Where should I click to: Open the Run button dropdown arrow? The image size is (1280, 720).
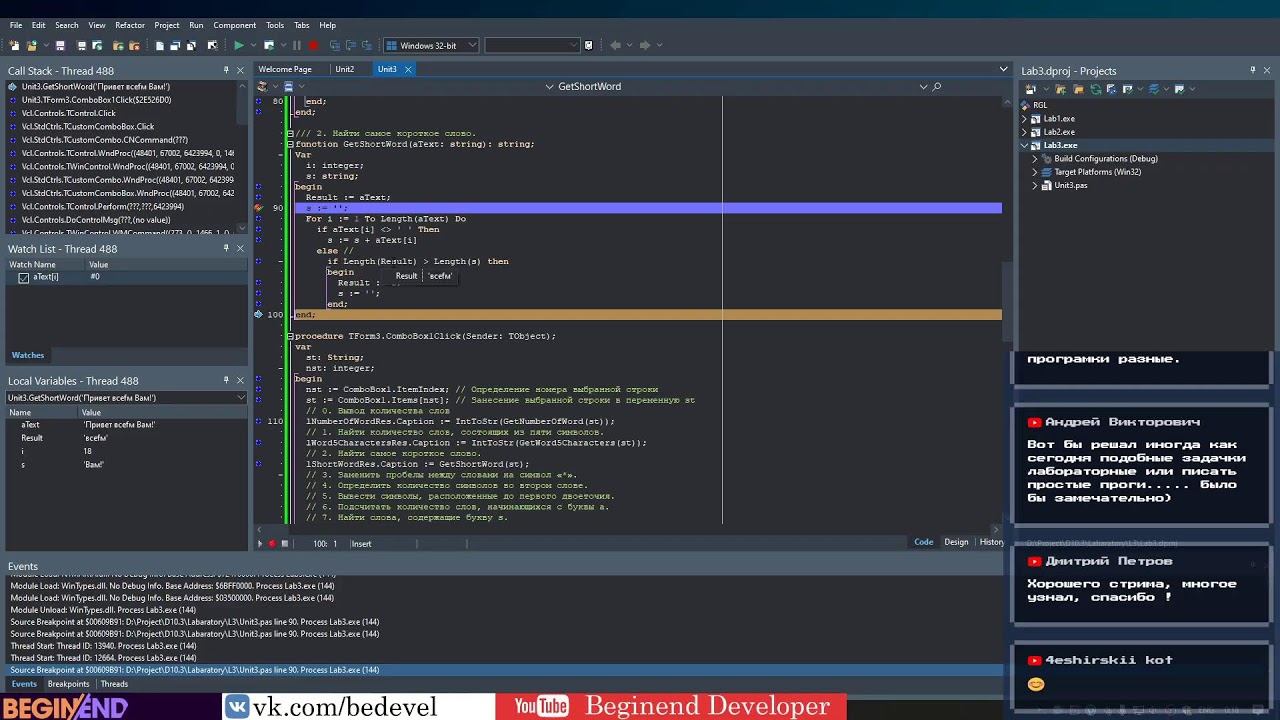pos(251,45)
